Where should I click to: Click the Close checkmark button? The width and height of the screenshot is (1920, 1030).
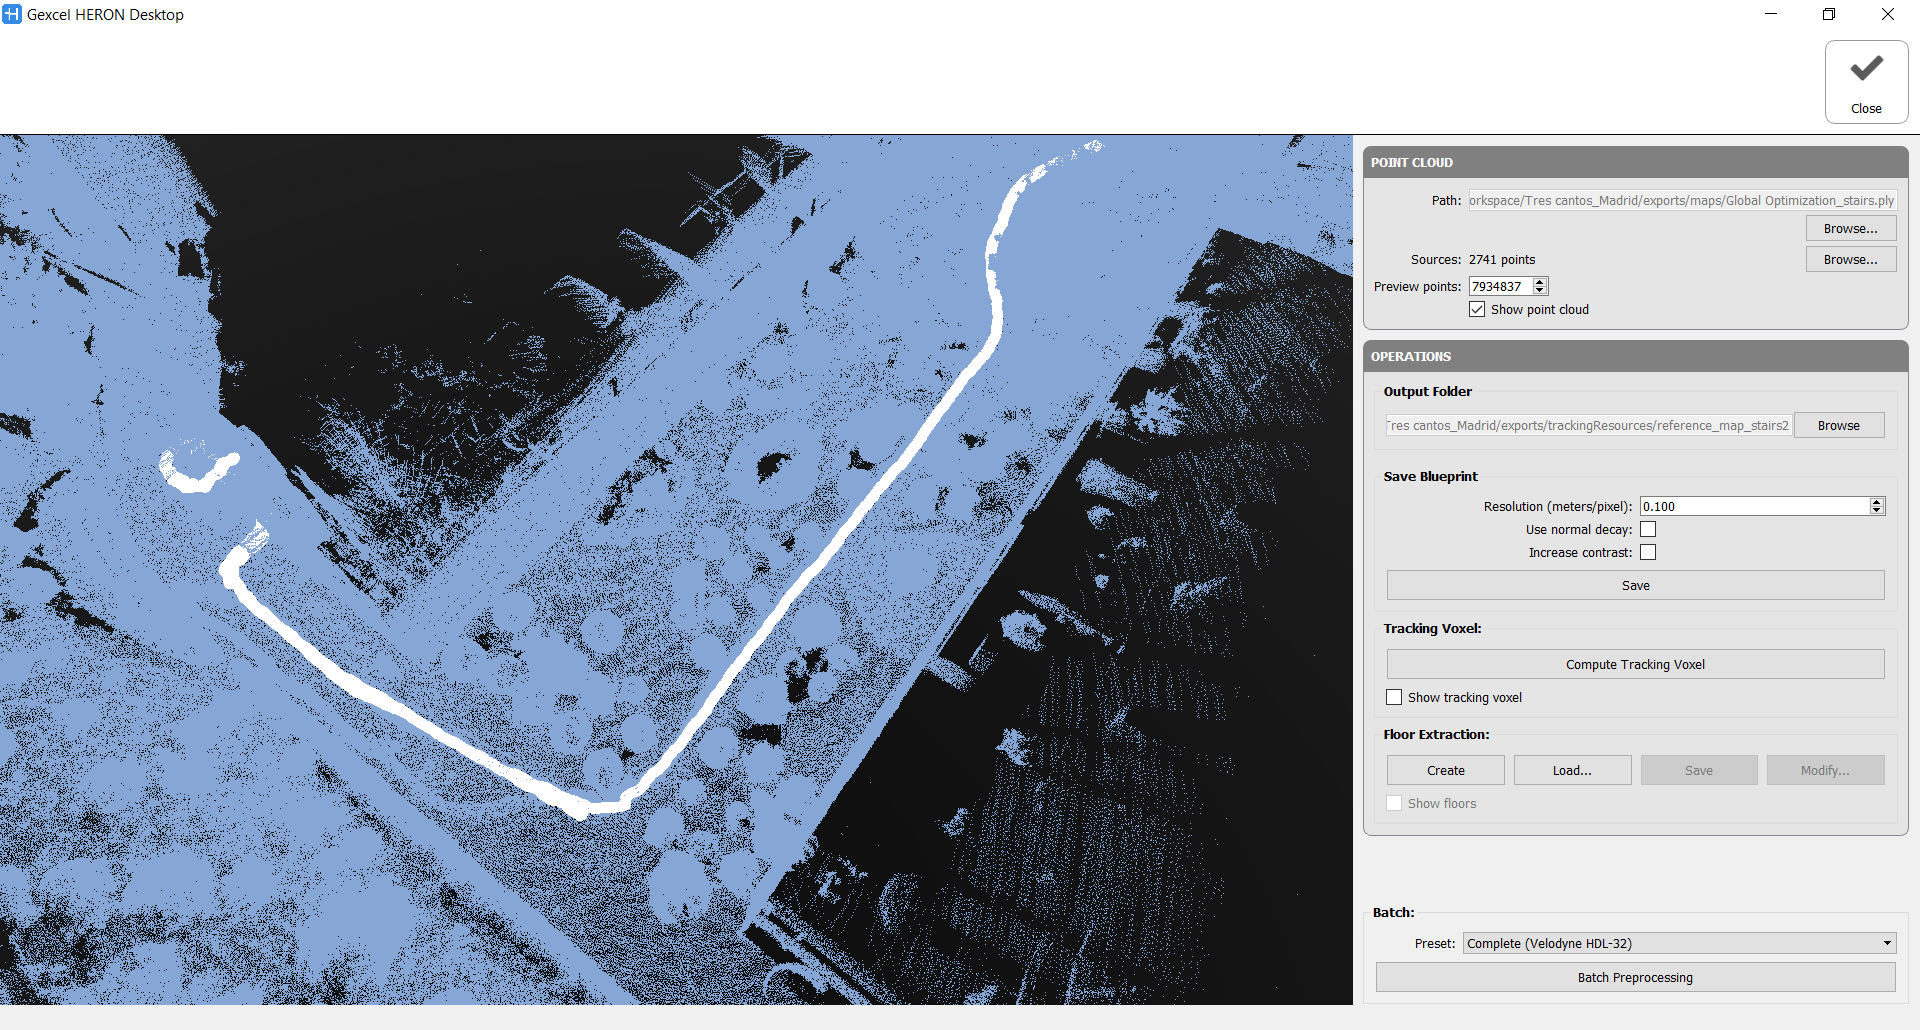point(1866,82)
